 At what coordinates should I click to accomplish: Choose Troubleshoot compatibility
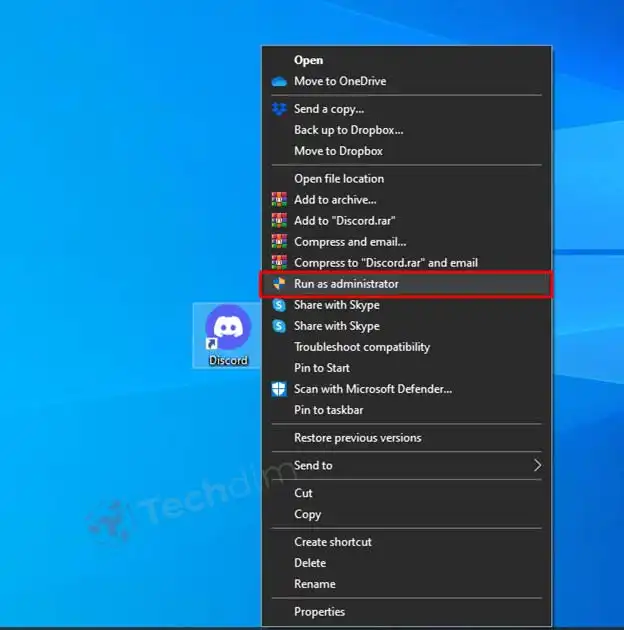click(x=361, y=347)
